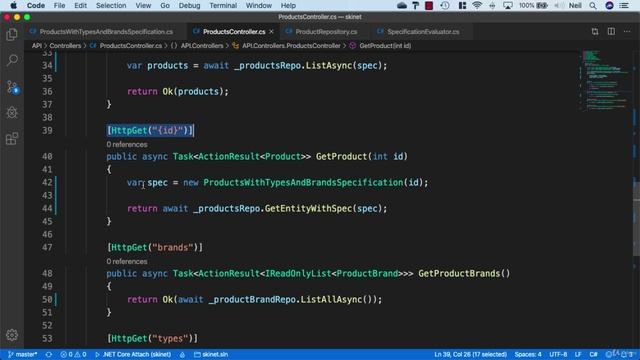
Task: Click ListAllAsync on line 50
Action: point(331,300)
